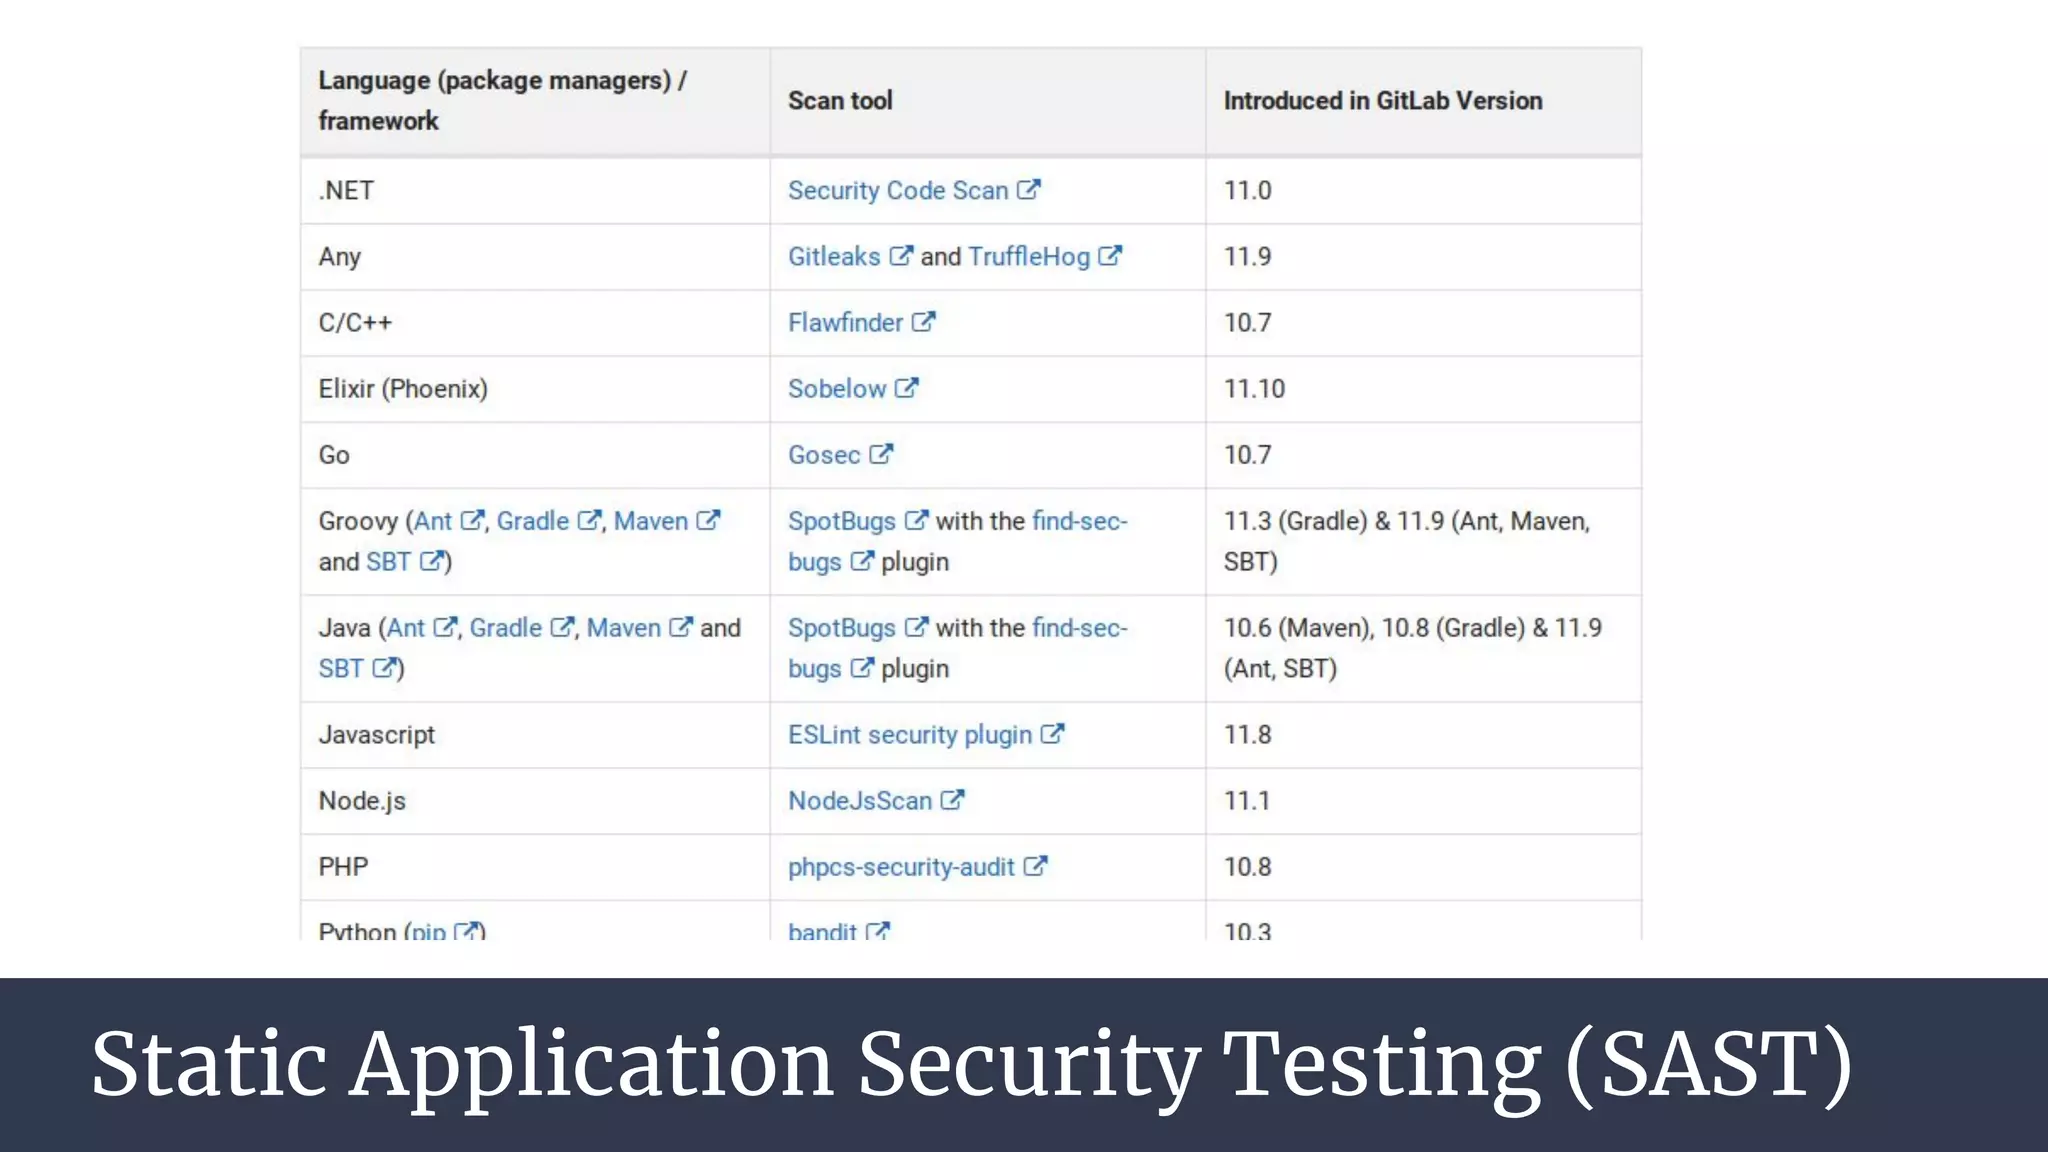Click external-link icon after TruffleHog

pos(1110,255)
